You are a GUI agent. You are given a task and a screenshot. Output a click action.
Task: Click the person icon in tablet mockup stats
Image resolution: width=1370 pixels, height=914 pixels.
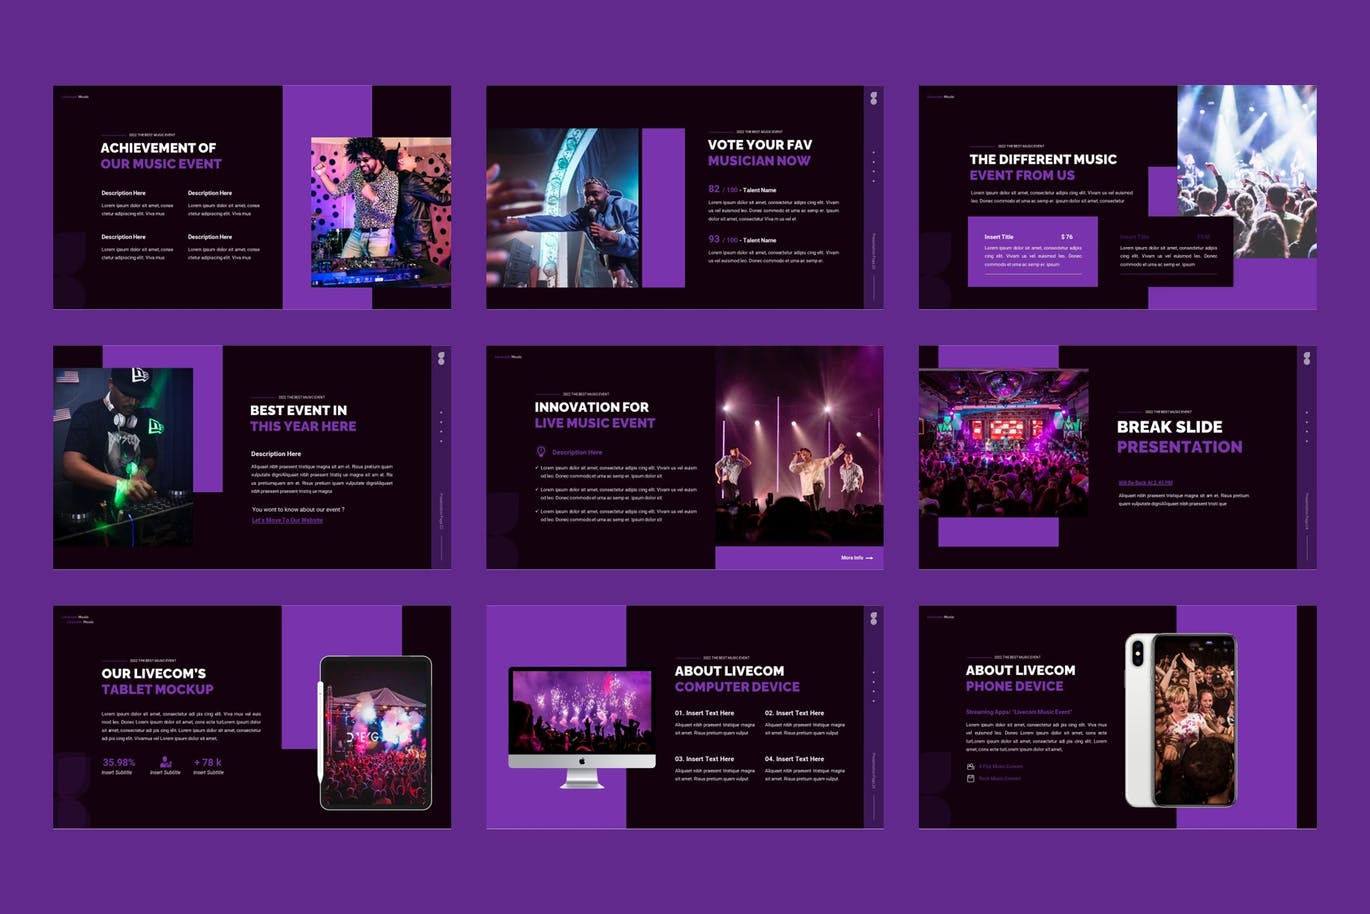(165, 762)
